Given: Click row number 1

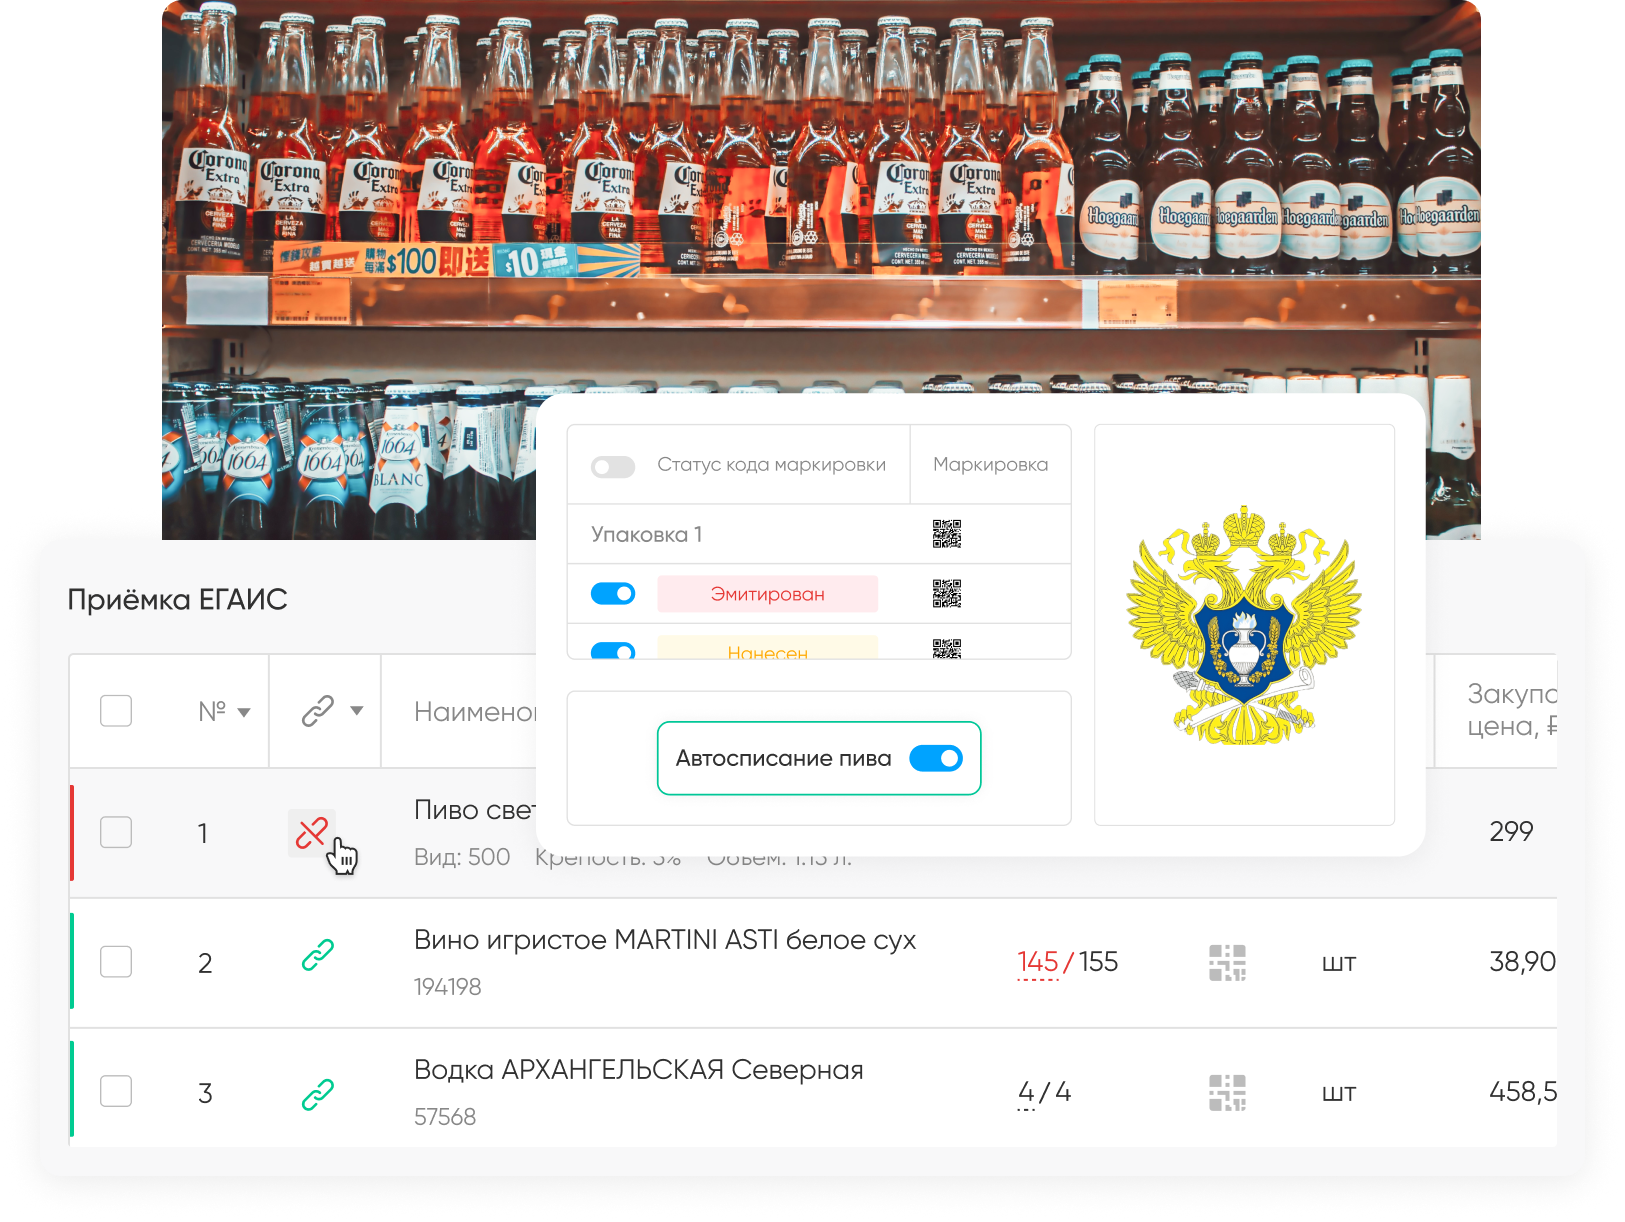Looking at the screenshot, I should [203, 833].
